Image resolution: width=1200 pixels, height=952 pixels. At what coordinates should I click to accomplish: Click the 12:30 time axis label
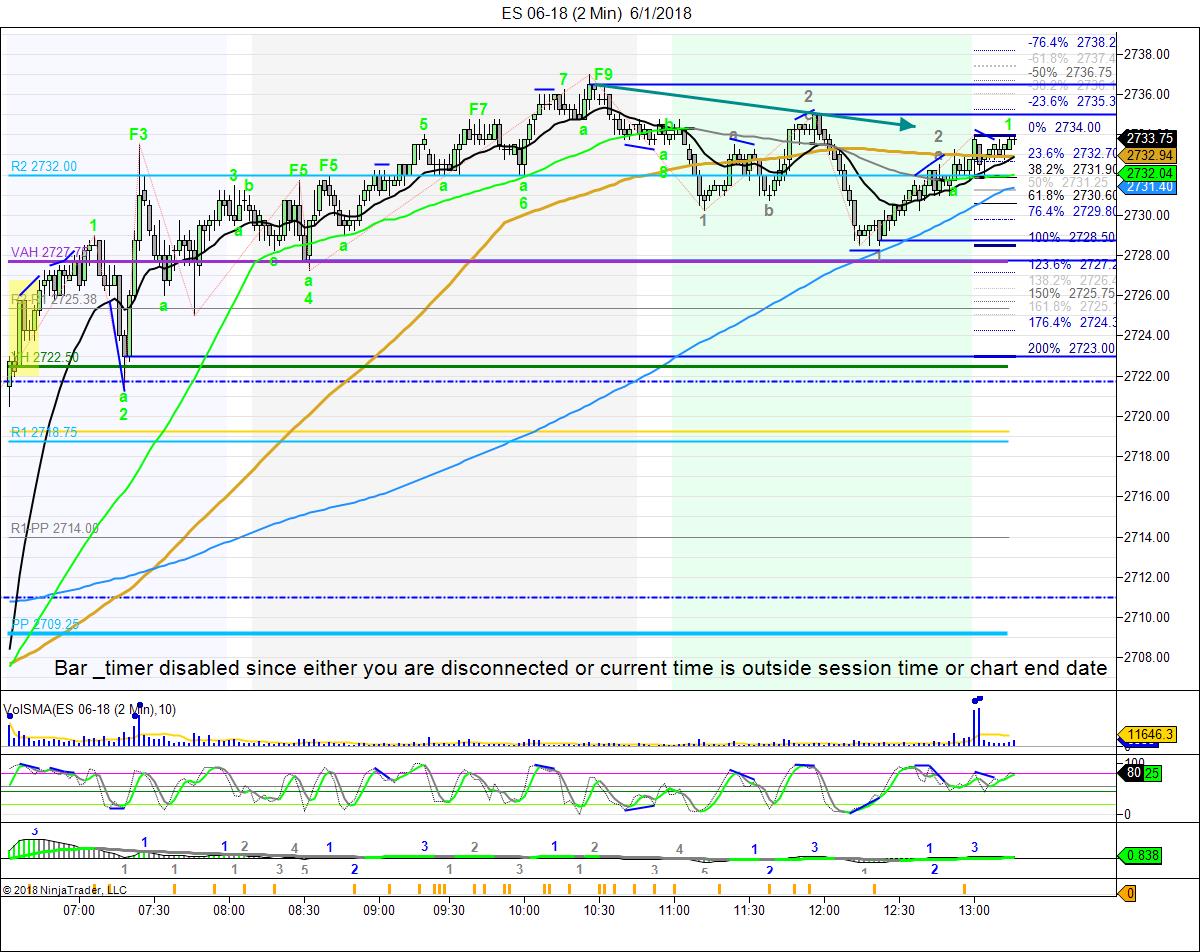(899, 910)
